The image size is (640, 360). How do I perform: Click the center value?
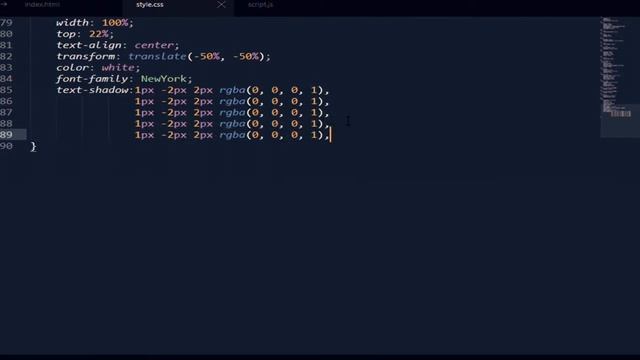coord(154,45)
